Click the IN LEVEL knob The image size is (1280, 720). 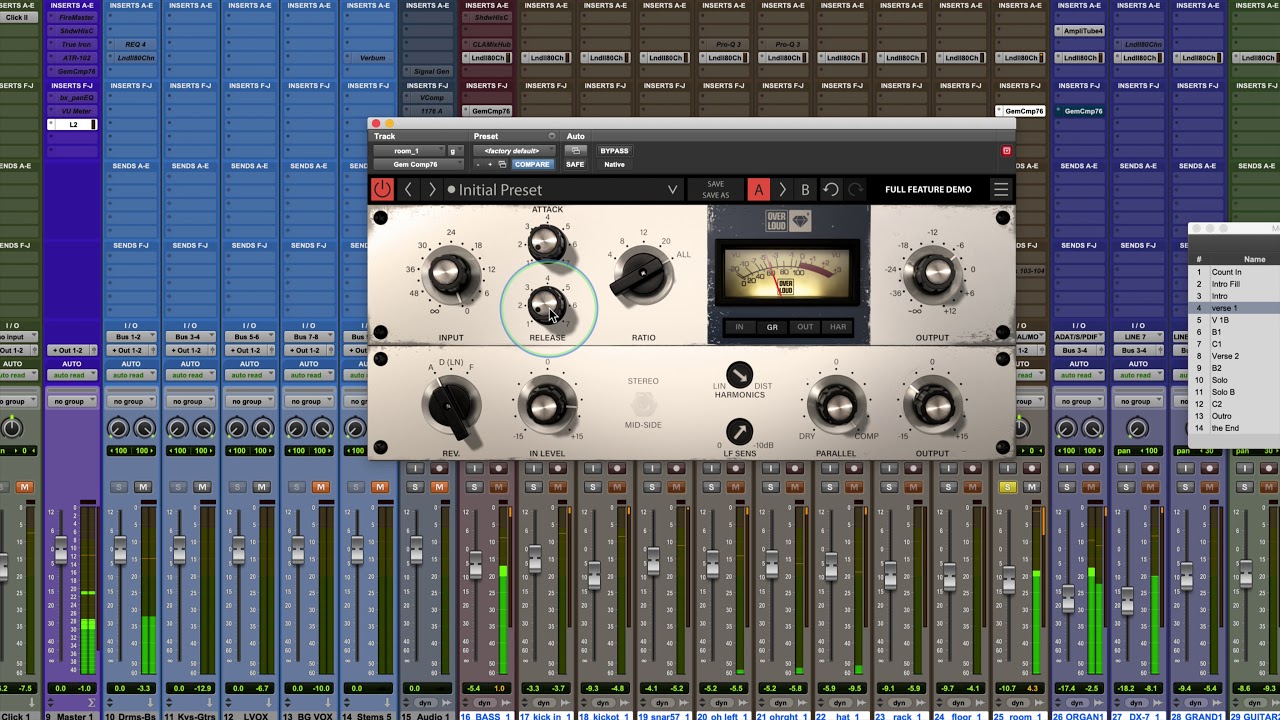(x=546, y=405)
